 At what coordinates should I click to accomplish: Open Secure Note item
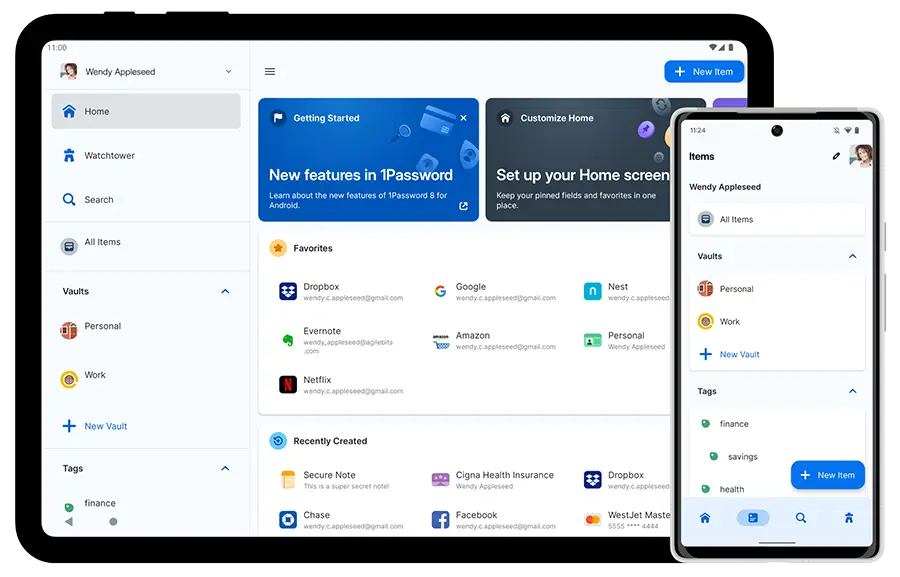pyautogui.click(x=336, y=480)
